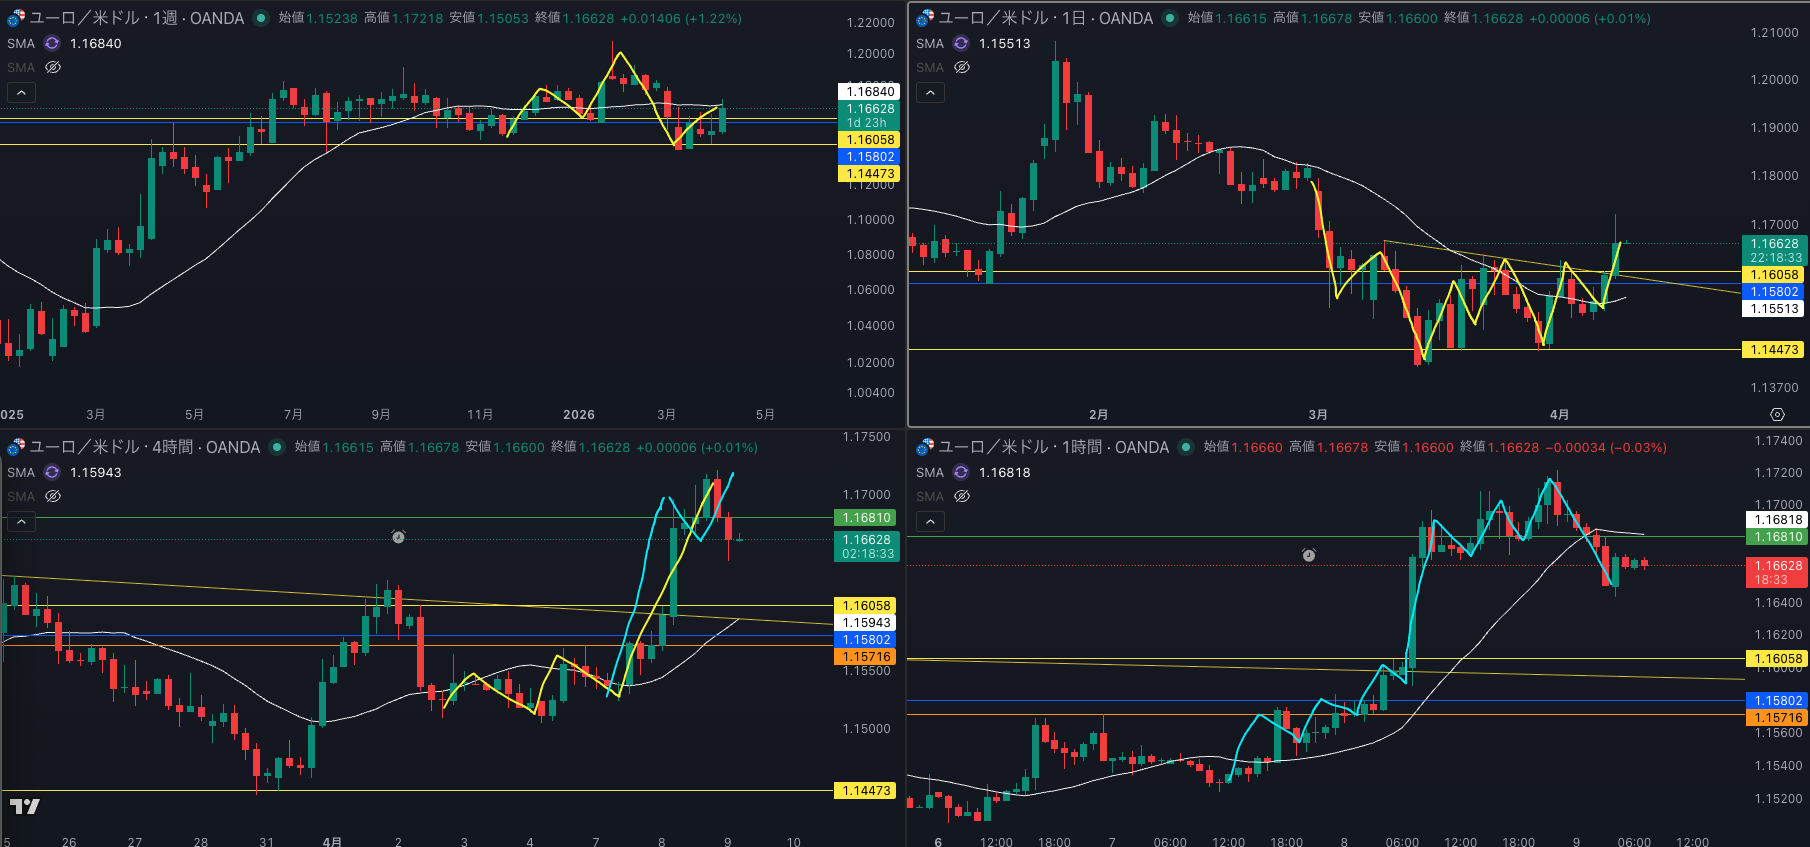Toggle hidden SMA eye icon in daily chart
This screenshot has width=1810, height=847.
click(x=962, y=67)
